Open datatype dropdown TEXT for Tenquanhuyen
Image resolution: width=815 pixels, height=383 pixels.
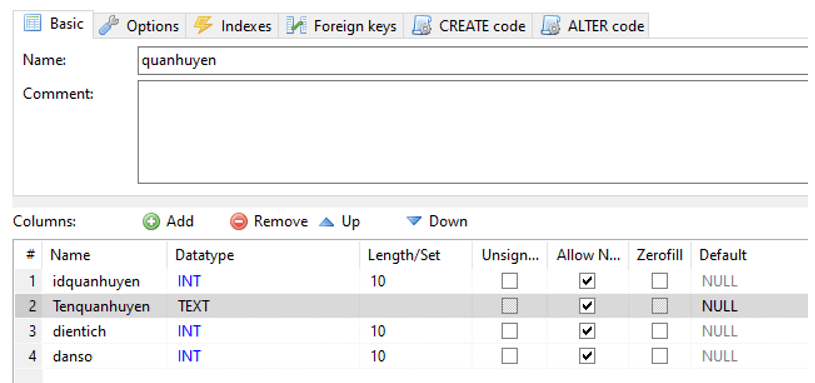(x=193, y=306)
